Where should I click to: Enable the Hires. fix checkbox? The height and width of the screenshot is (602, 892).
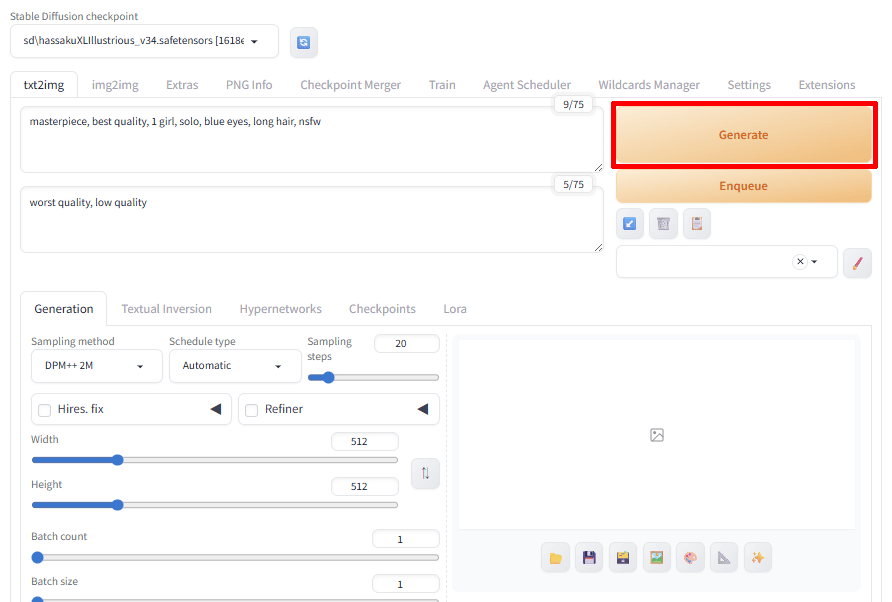point(45,410)
